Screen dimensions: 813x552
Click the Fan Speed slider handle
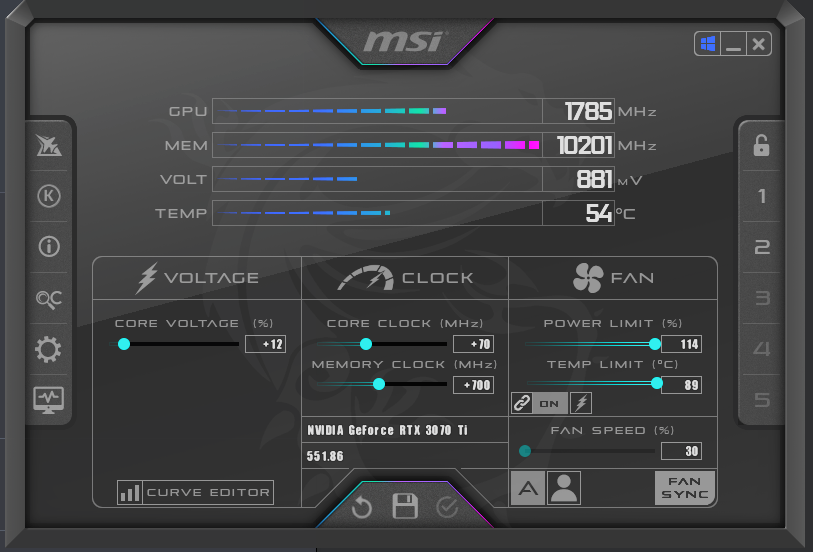pos(525,451)
